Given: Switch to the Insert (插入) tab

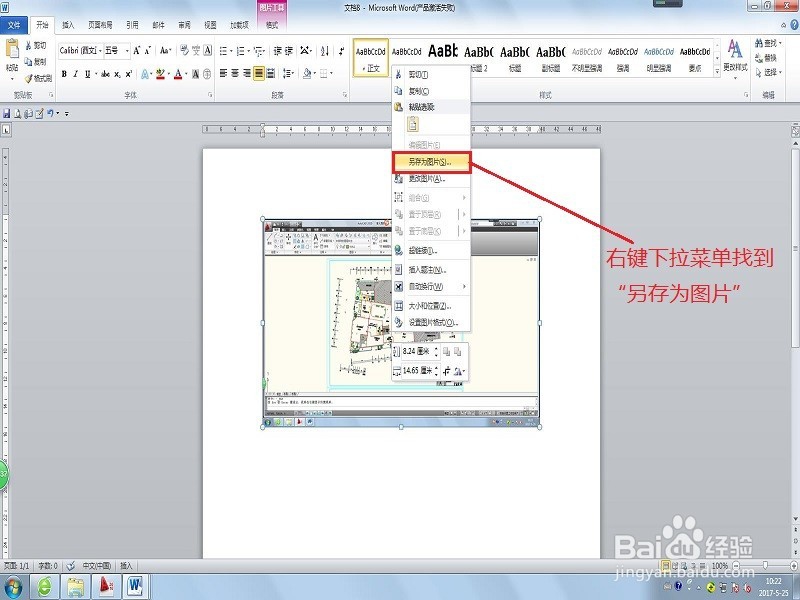Looking at the screenshot, I should (x=68, y=24).
